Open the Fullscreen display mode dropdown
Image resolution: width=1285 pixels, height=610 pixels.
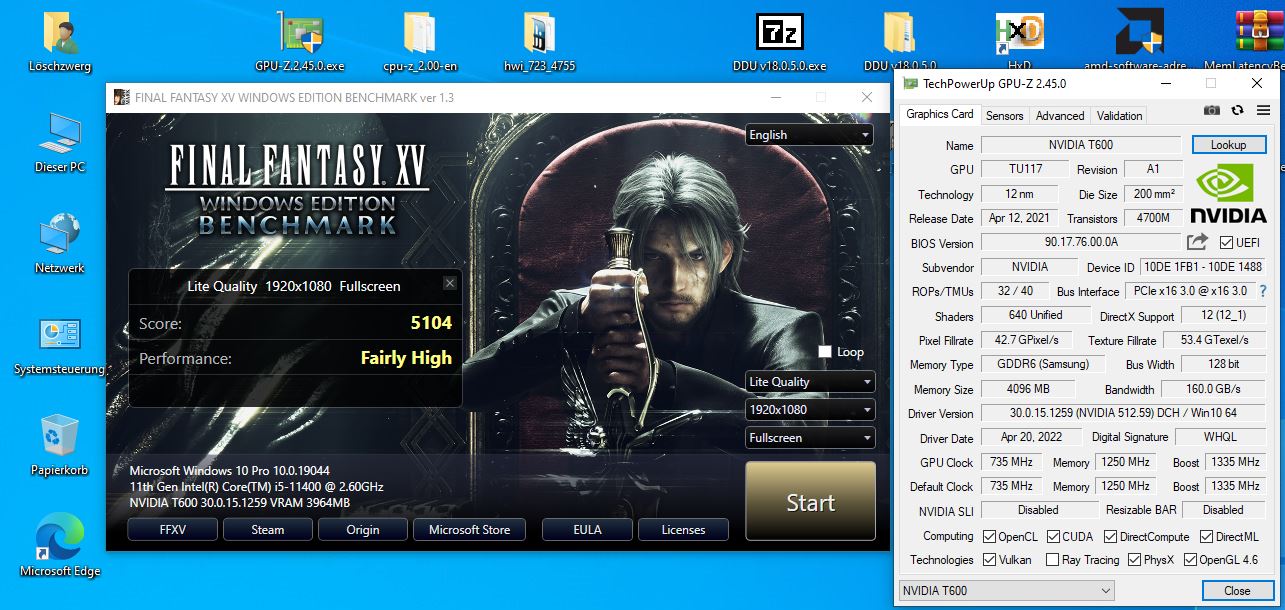pyautogui.click(x=810, y=438)
